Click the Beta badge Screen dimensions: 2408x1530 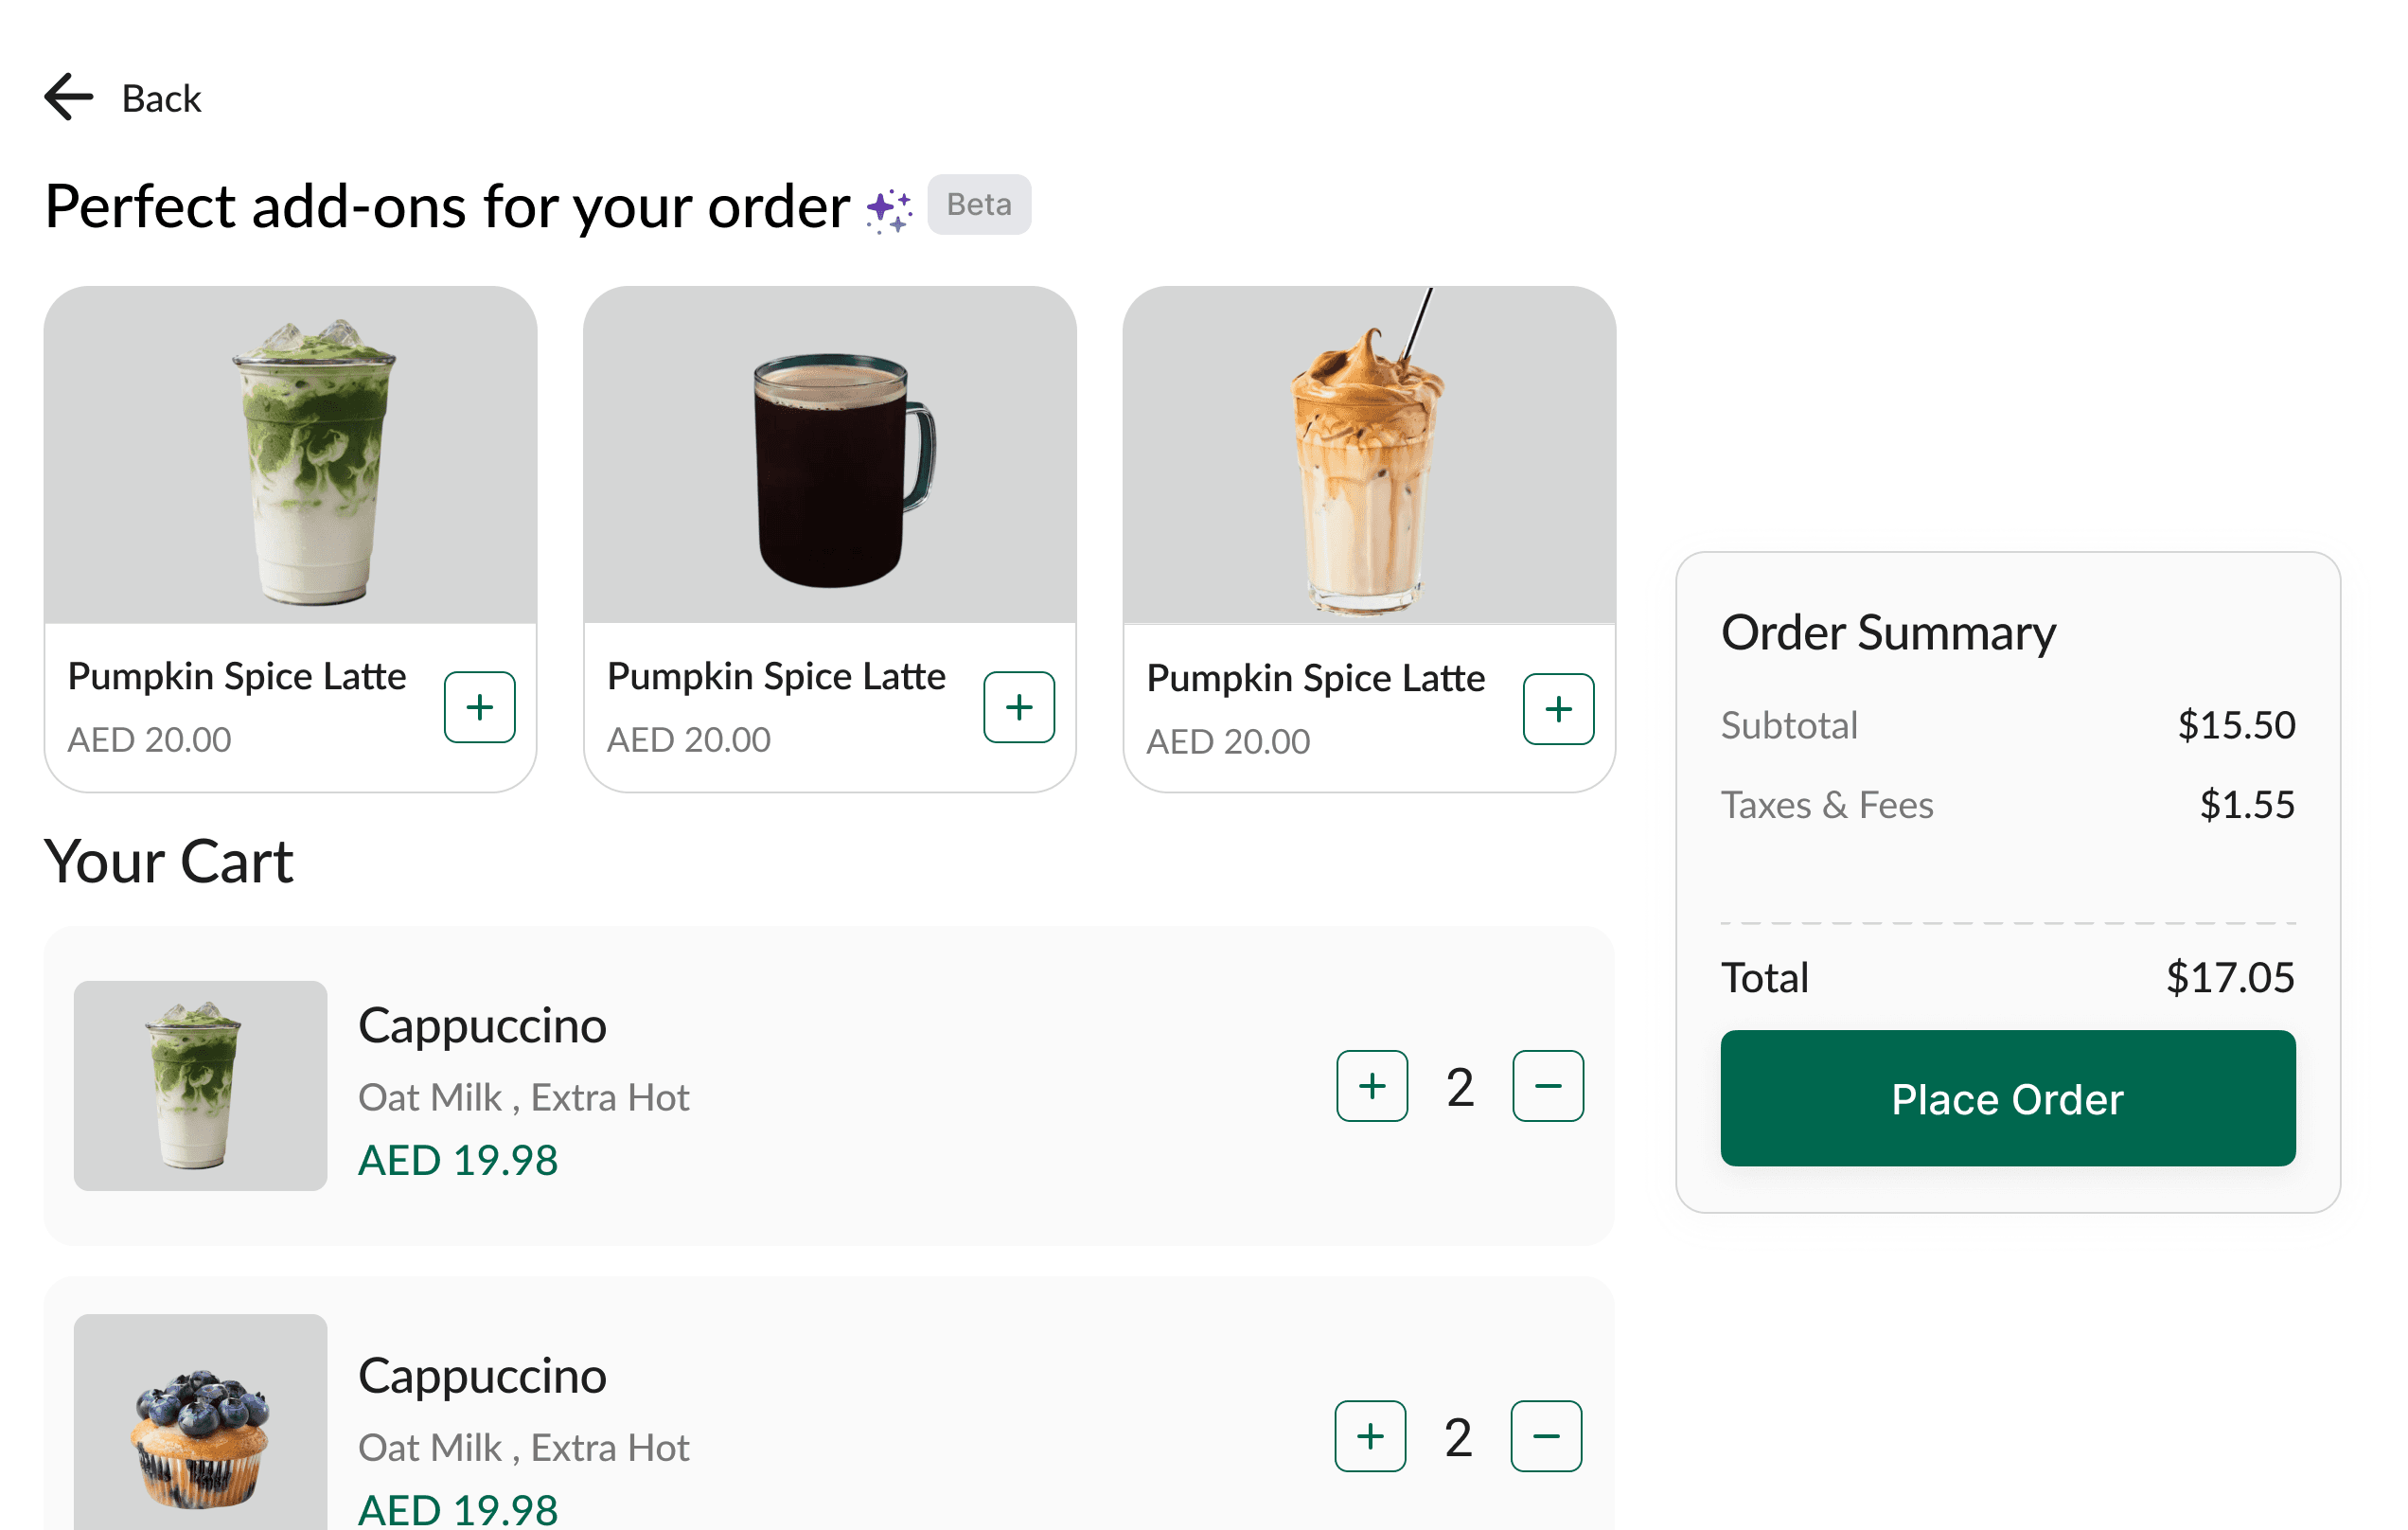coord(978,204)
